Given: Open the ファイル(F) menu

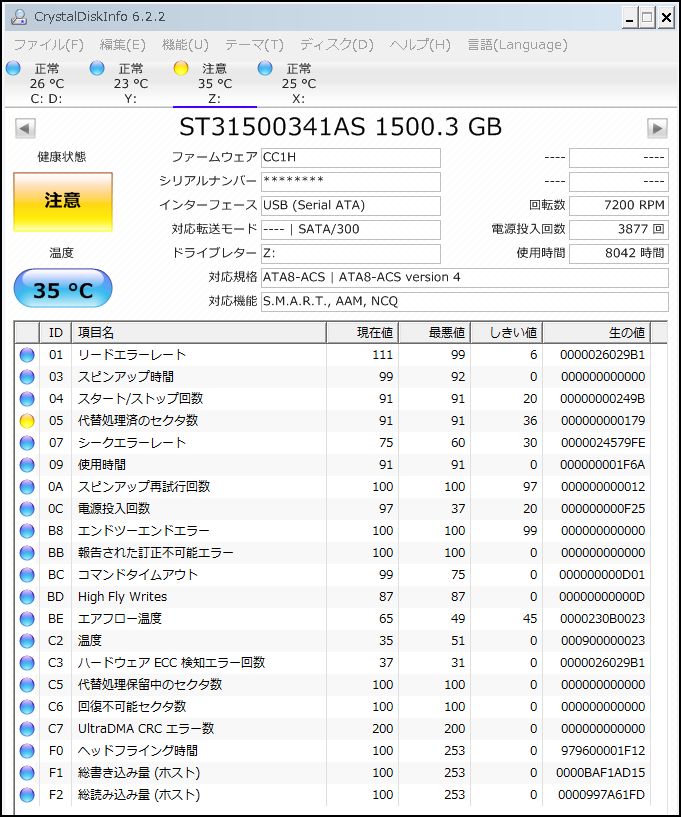Looking at the screenshot, I should pos(48,45).
